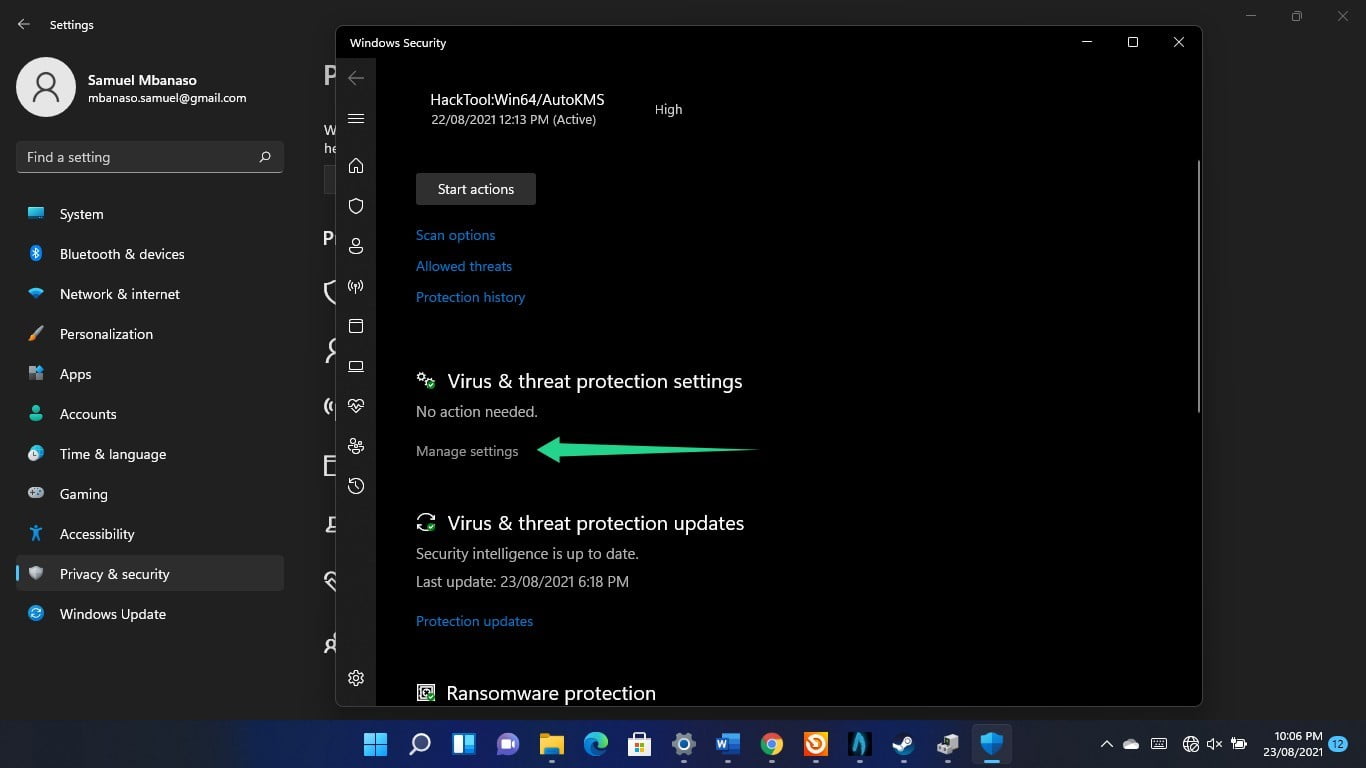The width and height of the screenshot is (1366, 768).
Task: Open Virus & threat protection shield icon
Action: tap(356, 206)
